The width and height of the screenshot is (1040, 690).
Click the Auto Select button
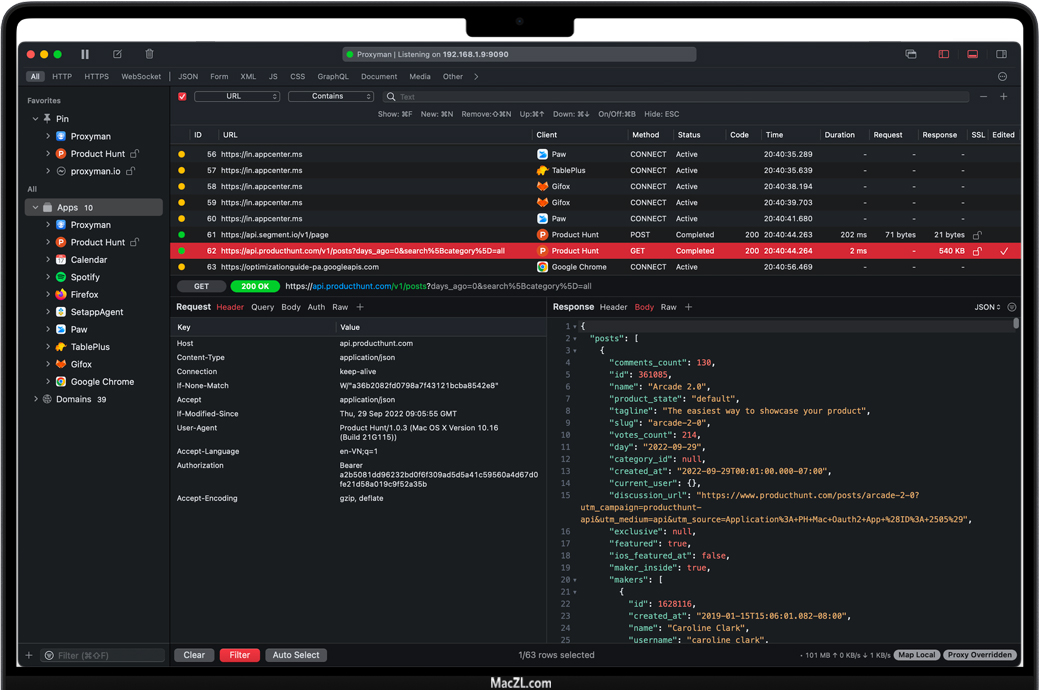coord(296,655)
